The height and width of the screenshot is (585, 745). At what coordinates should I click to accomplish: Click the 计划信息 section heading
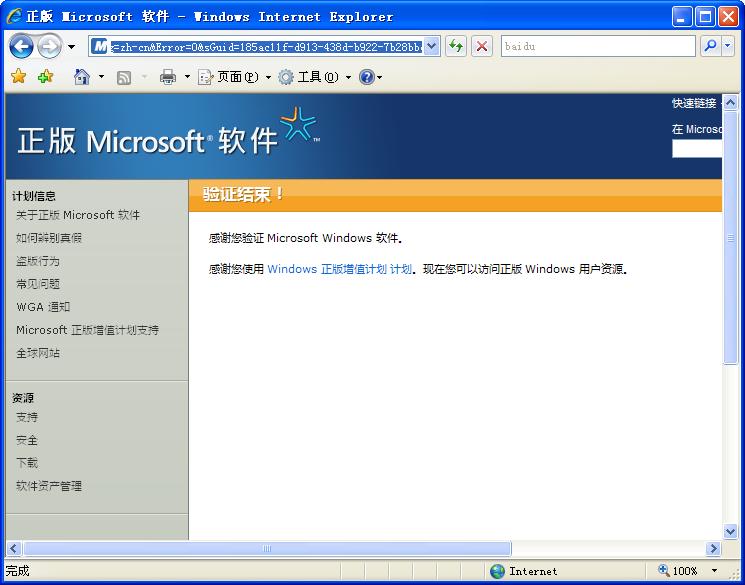point(34,196)
